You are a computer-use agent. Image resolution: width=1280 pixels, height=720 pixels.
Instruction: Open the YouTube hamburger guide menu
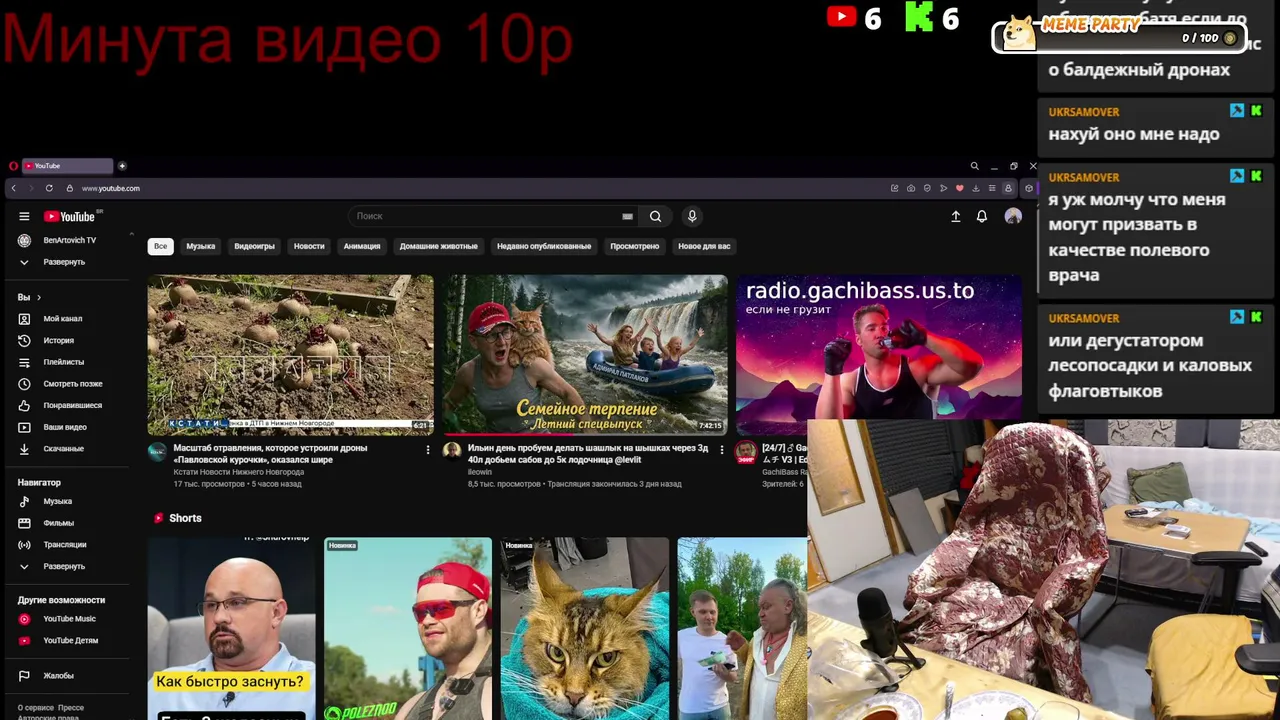(24, 216)
